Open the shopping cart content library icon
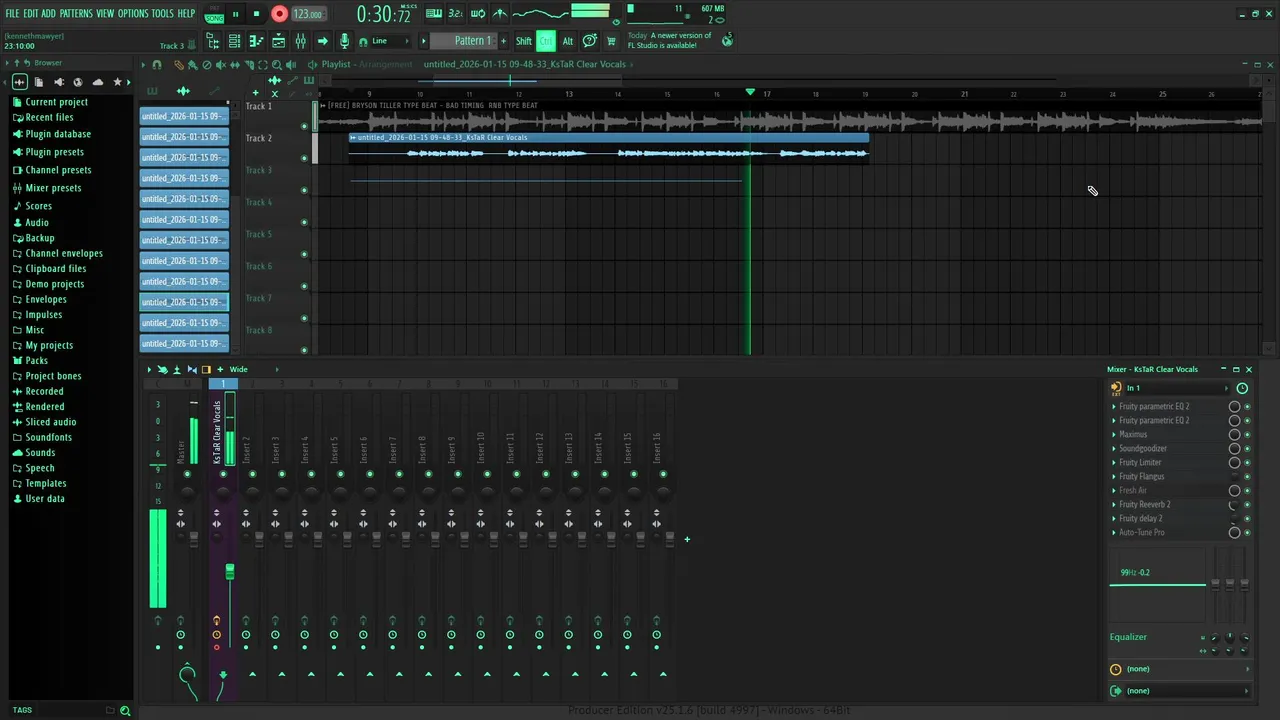Screen dimensions: 1280x720 tap(611, 41)
